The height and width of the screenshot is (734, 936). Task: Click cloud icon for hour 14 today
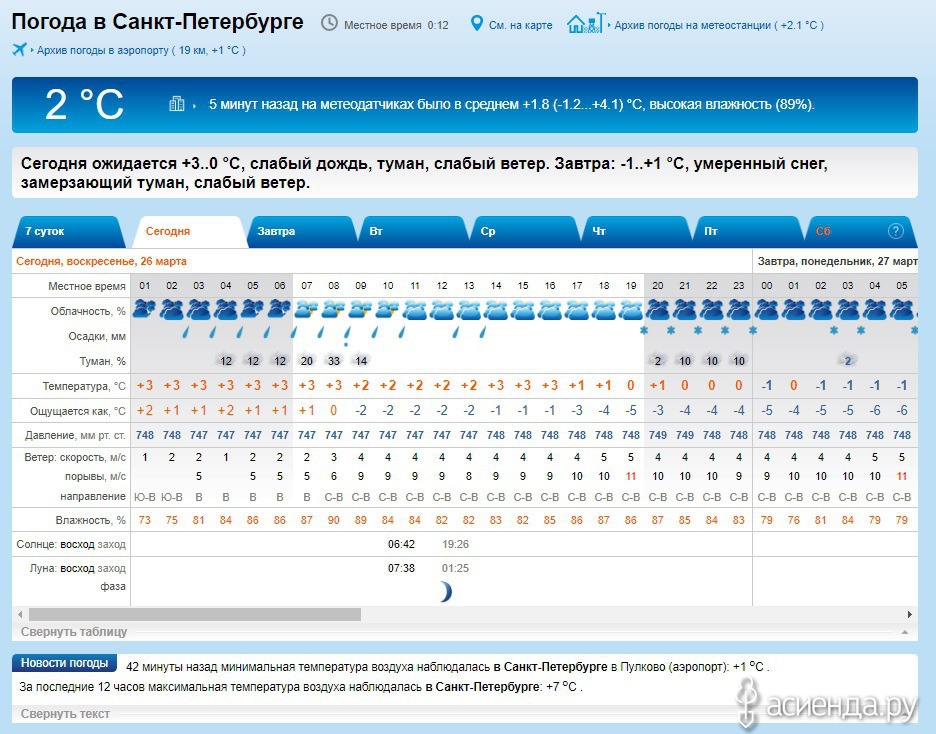(x=496, y=310)
